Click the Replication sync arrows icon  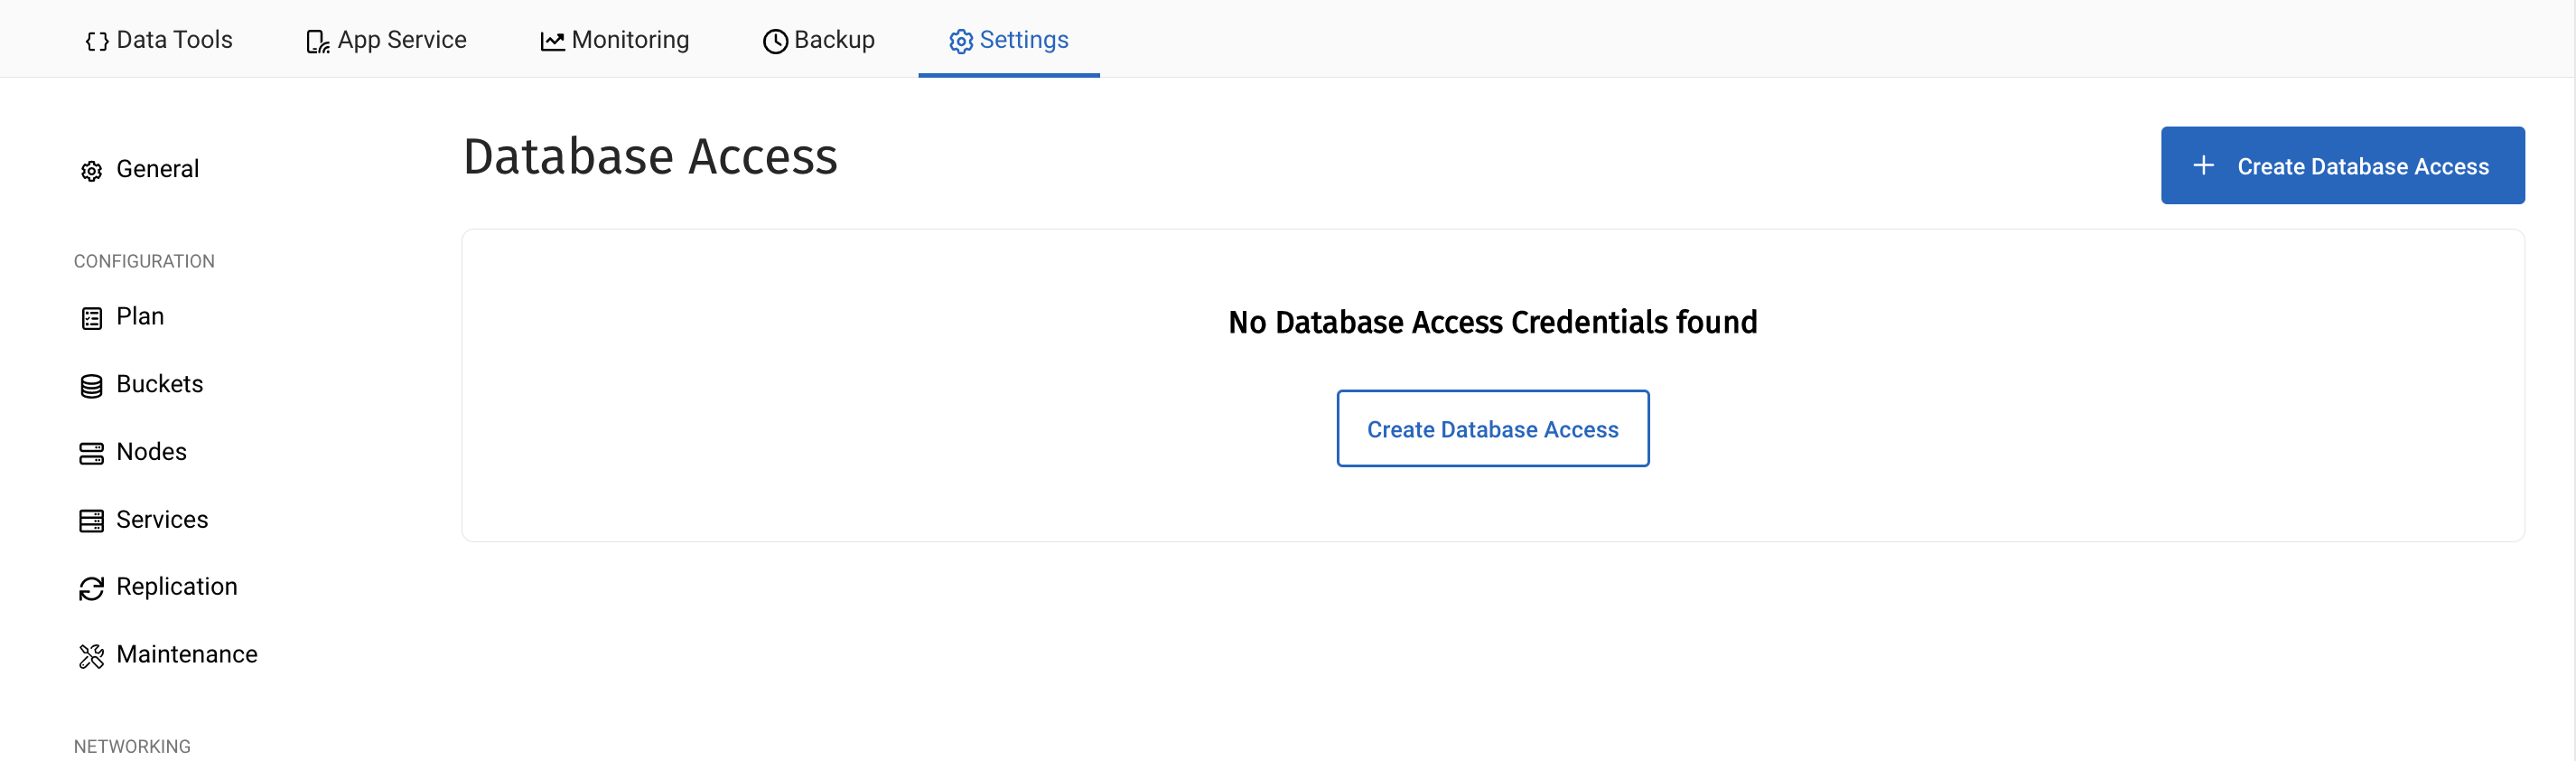coord(91,588)
